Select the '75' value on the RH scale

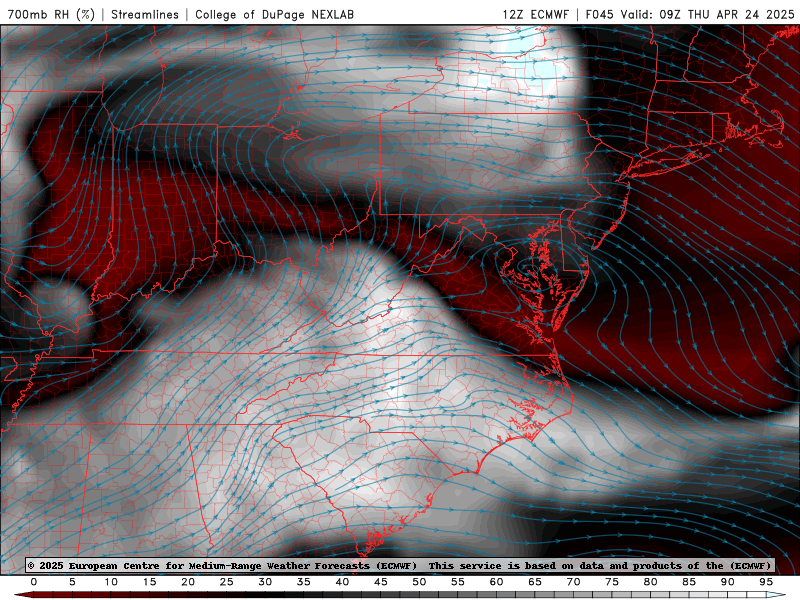[x=612, y=582]
